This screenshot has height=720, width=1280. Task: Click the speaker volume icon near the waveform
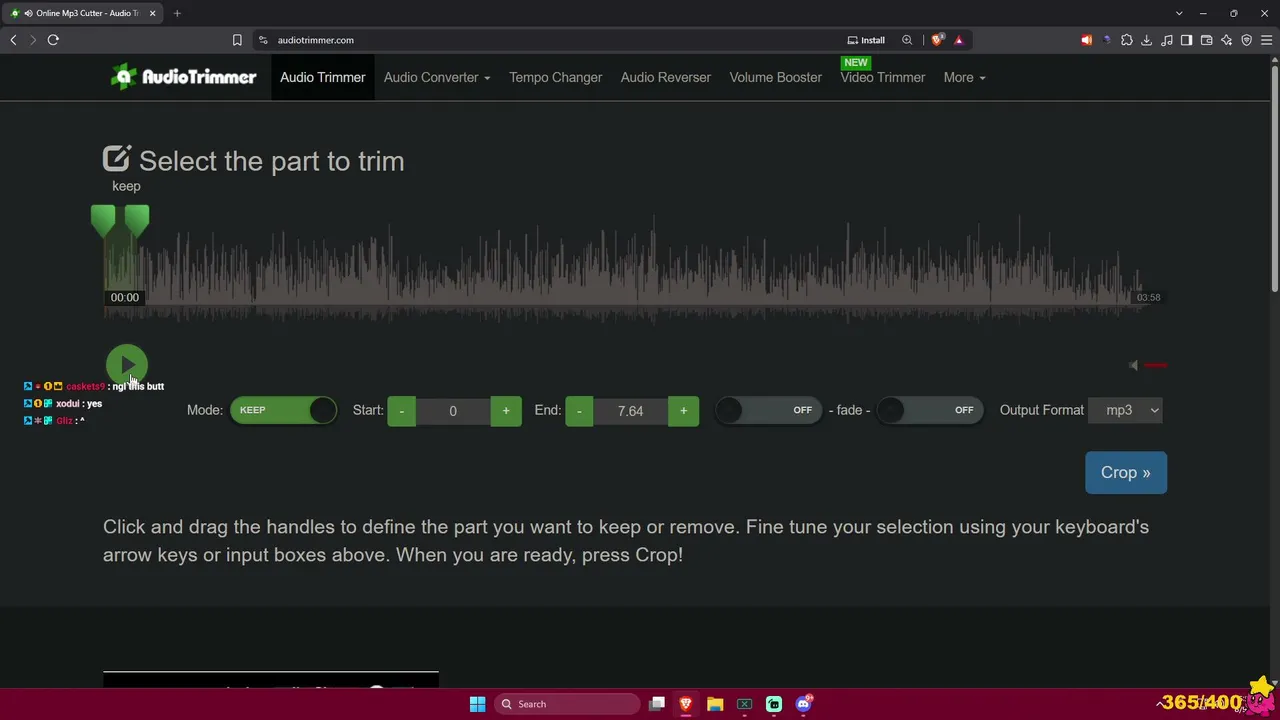1133,365
